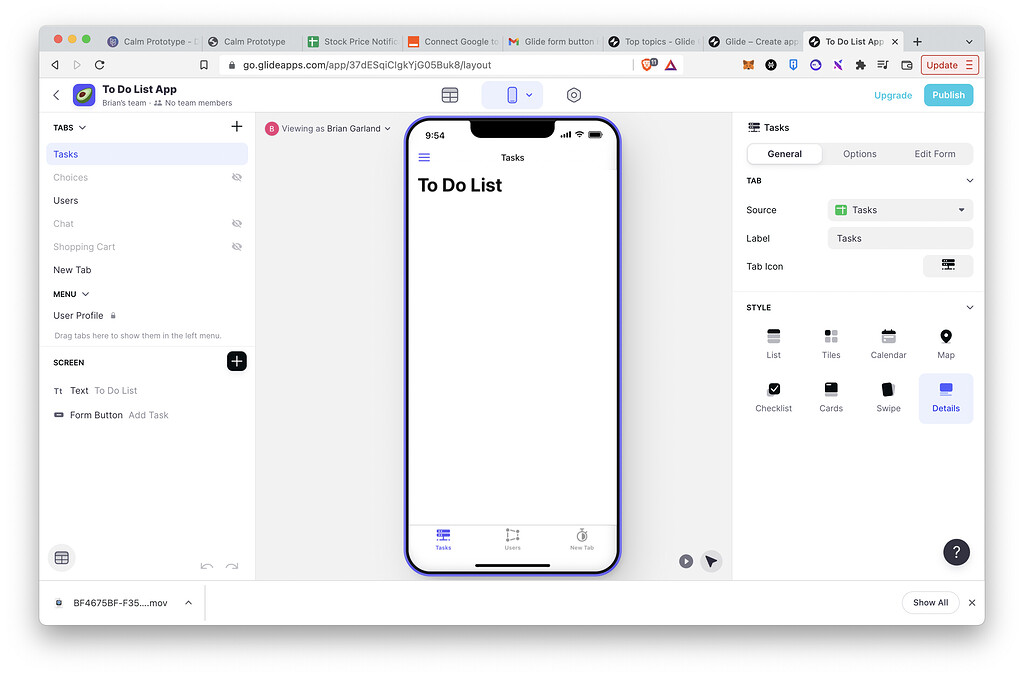Open the Source dropdown for Tasks
1024x677 pixels.
click(x=899, y=210)
